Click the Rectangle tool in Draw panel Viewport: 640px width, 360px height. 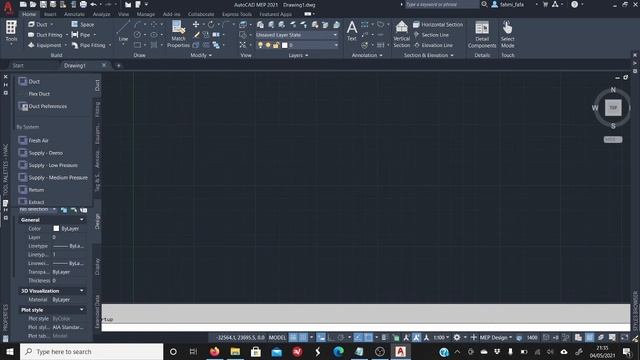pyautogui.click(x=138, y=45)
